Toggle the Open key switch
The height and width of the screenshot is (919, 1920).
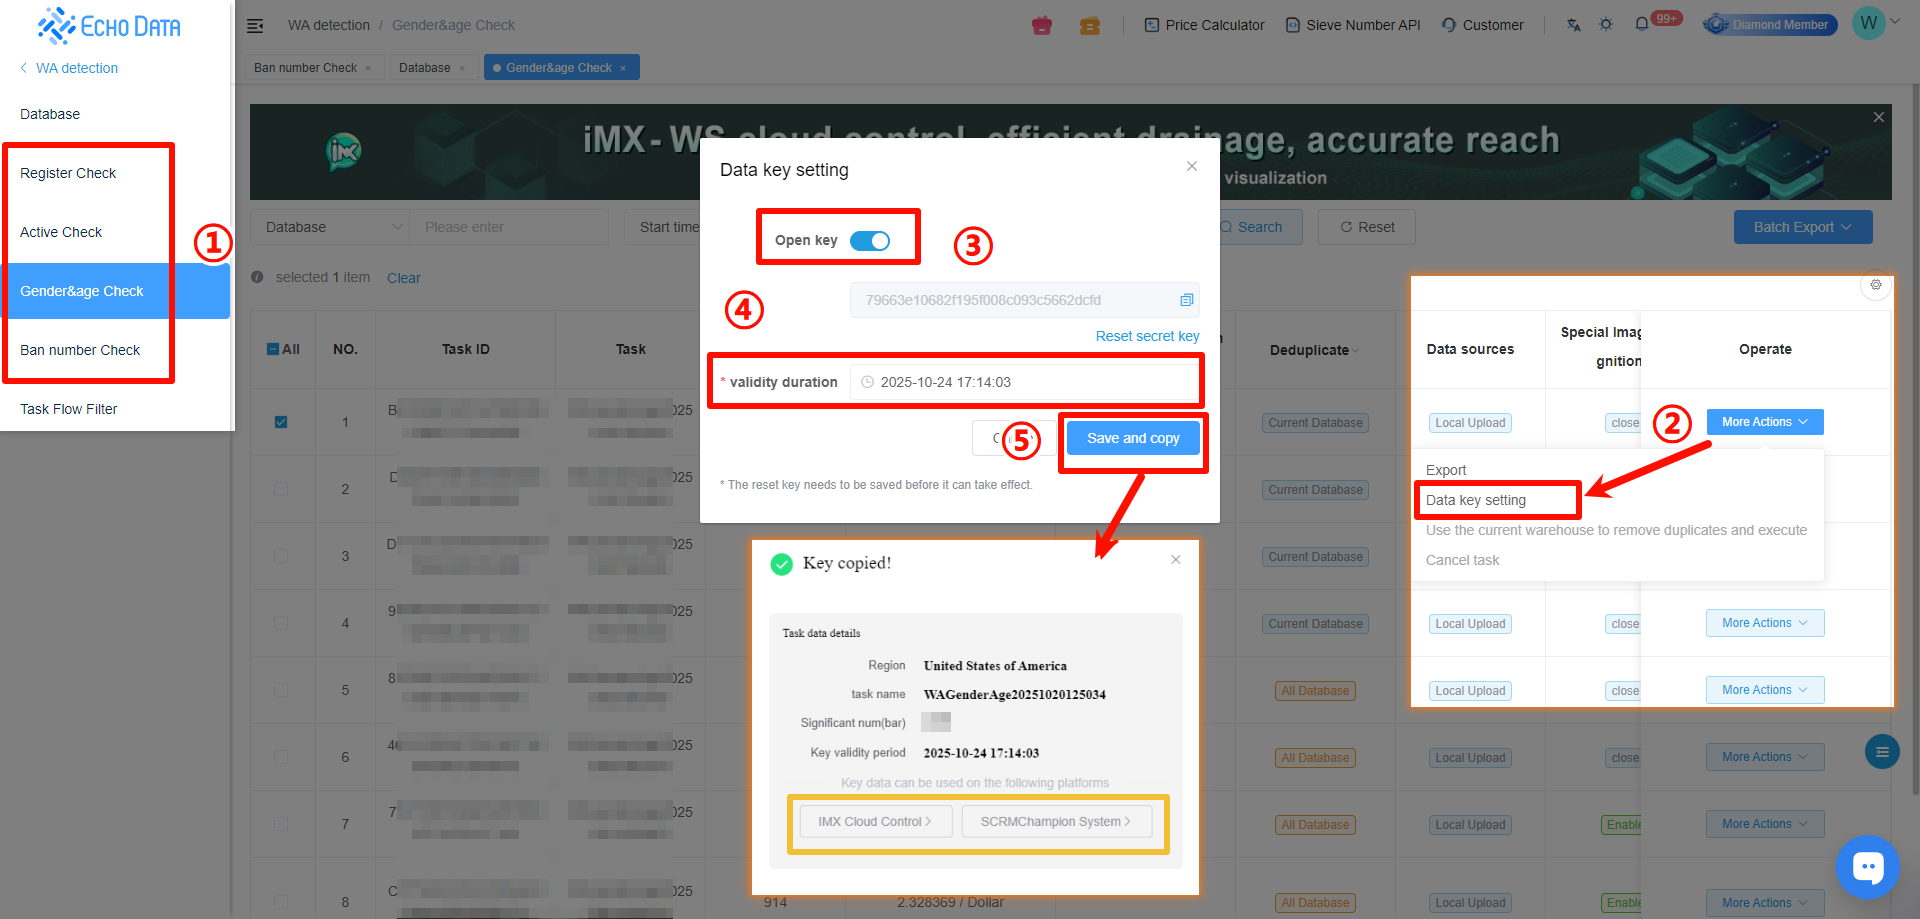[x=869, y=241]
